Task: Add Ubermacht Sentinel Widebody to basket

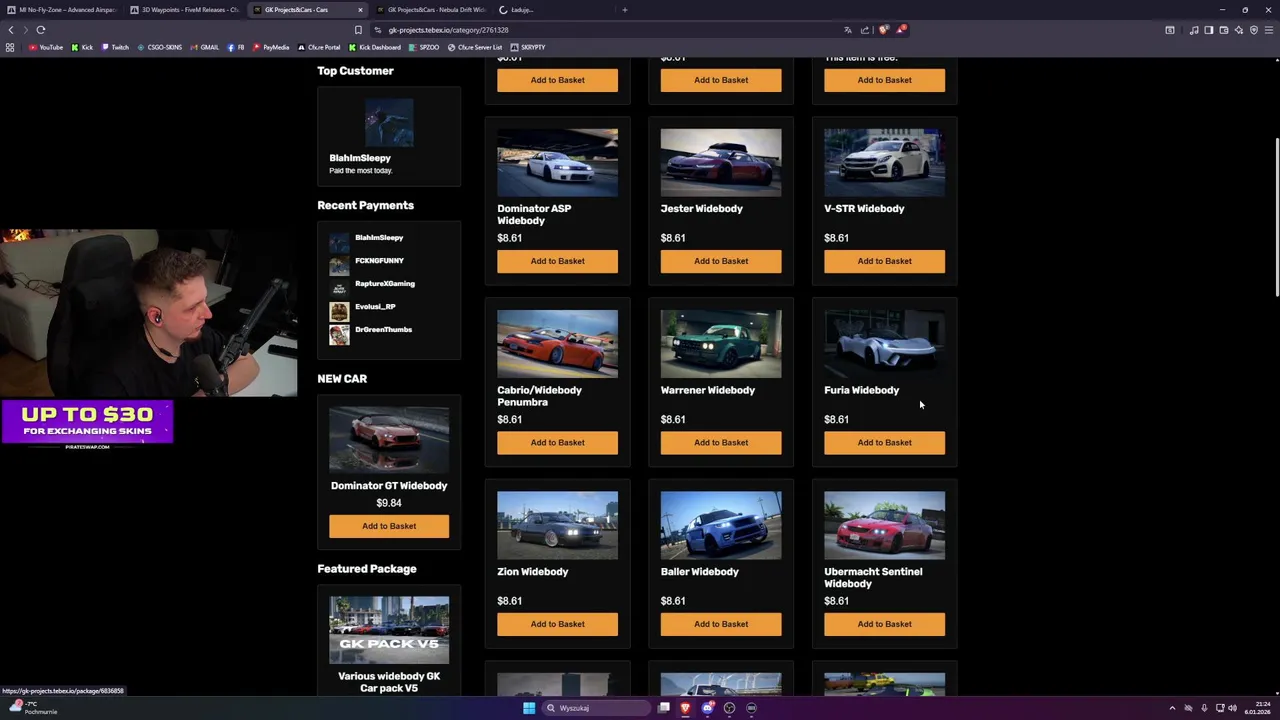Action: (884, 624)
